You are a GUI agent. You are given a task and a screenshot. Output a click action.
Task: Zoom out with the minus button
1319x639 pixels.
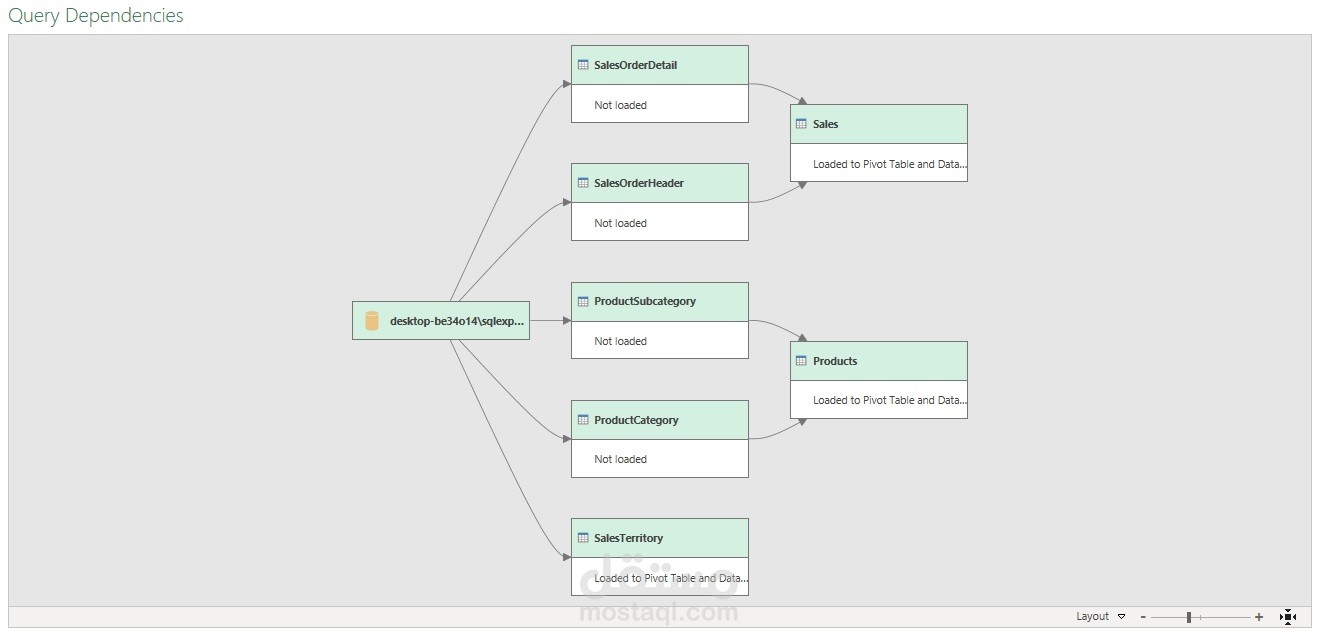[1143, 617]
